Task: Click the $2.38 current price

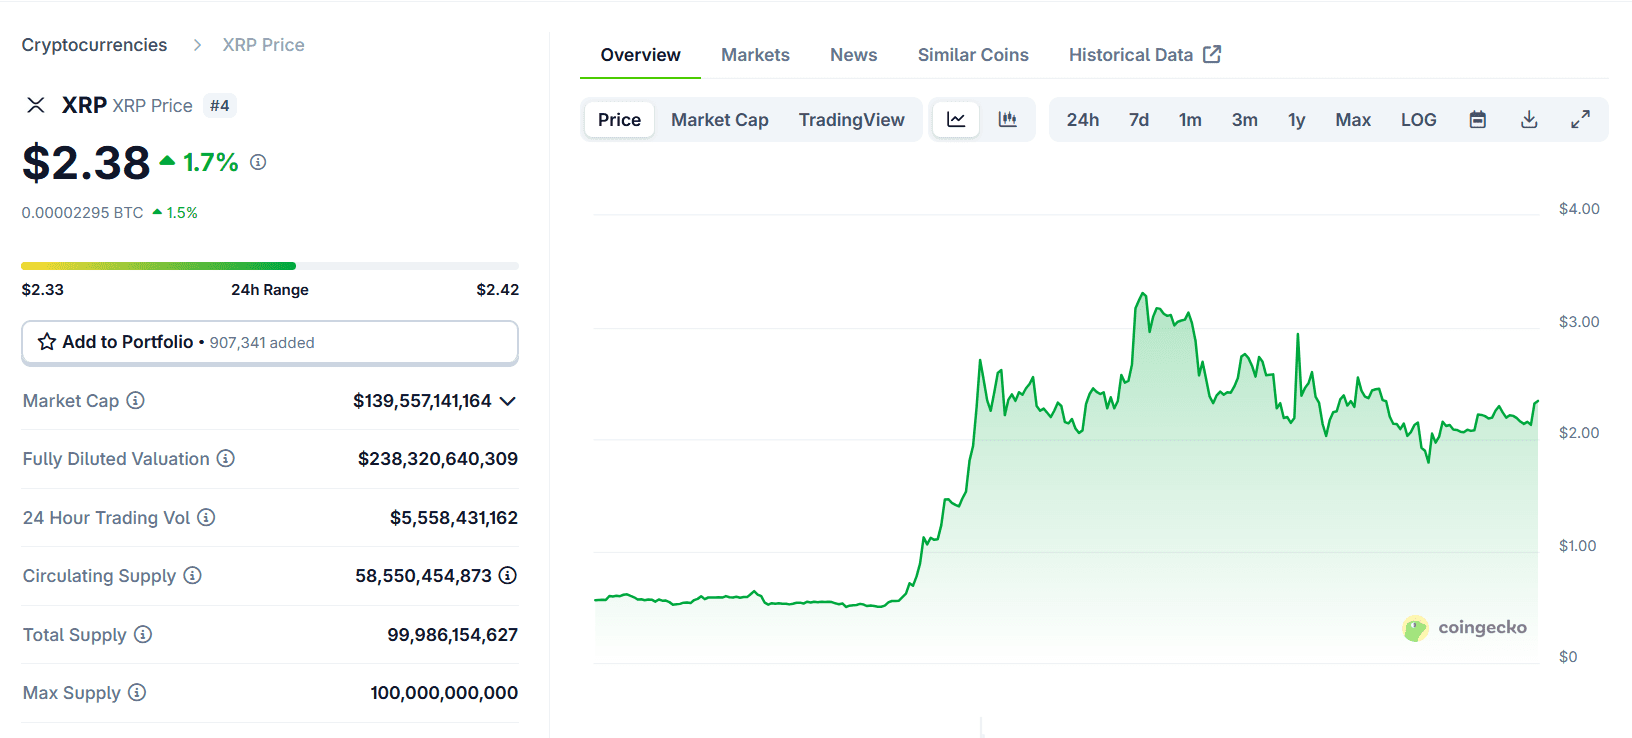Action: click(x=86, y=163)
